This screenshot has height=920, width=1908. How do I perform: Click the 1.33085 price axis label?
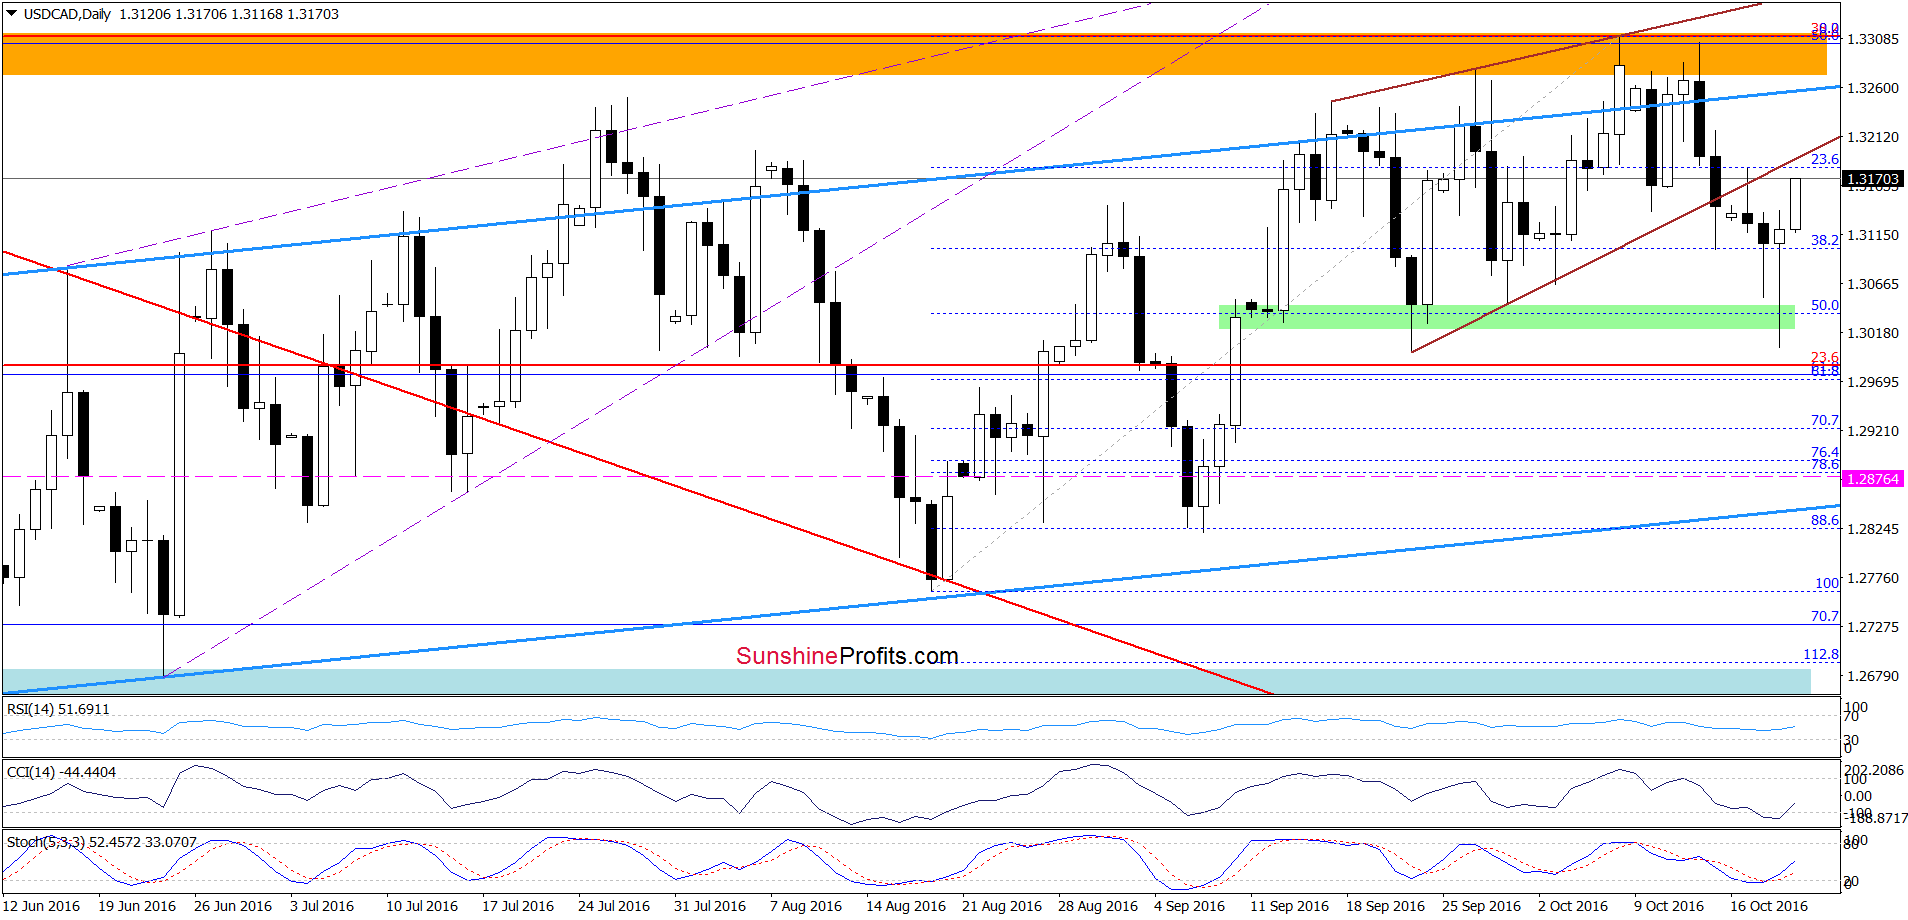1873,39
